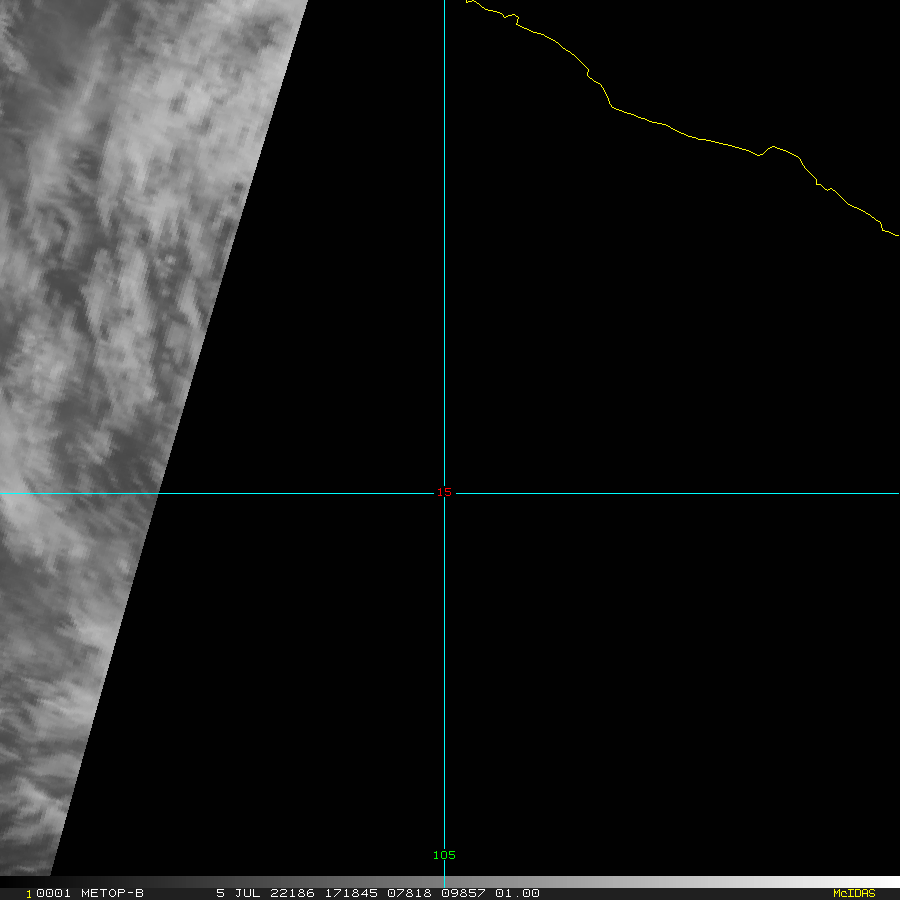This screenshot has height=900, width=900.
Task: Click the yellow coastline's far right end
Action: 895,235
